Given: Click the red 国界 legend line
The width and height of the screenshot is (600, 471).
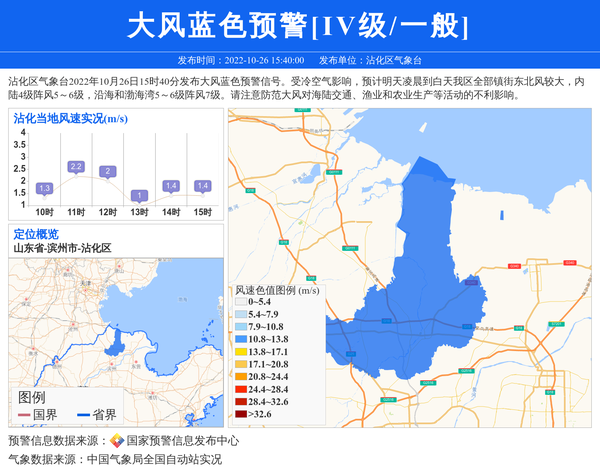Looking at the screenshot, I should pyautogui.click(x=21, y=414).
